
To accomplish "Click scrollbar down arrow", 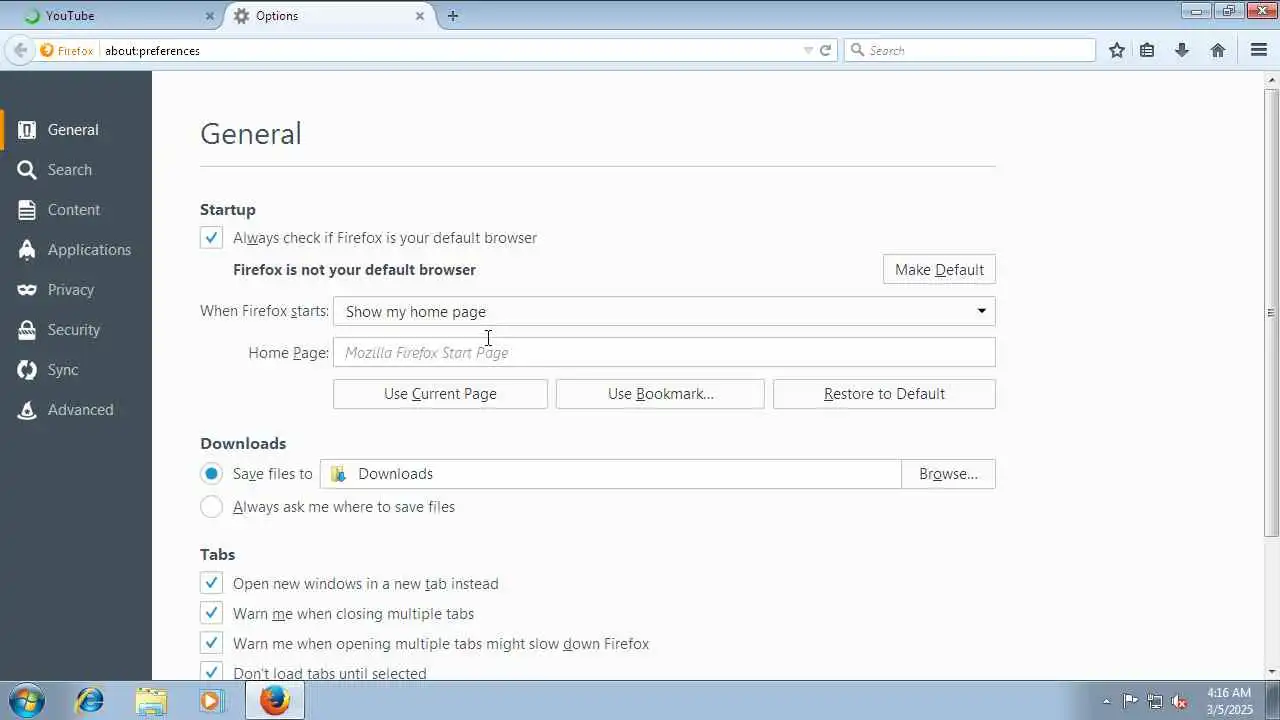I will click(x=1272, y=672).
